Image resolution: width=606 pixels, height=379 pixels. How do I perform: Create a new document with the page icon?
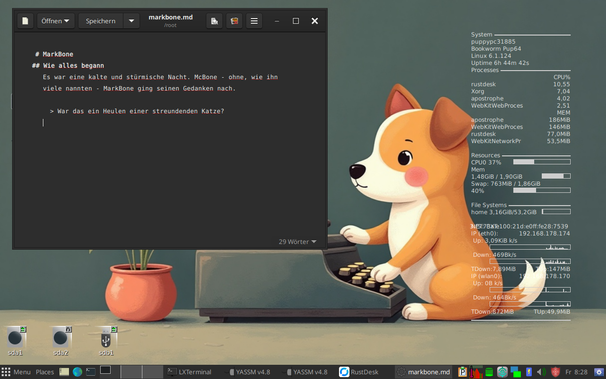25,21
